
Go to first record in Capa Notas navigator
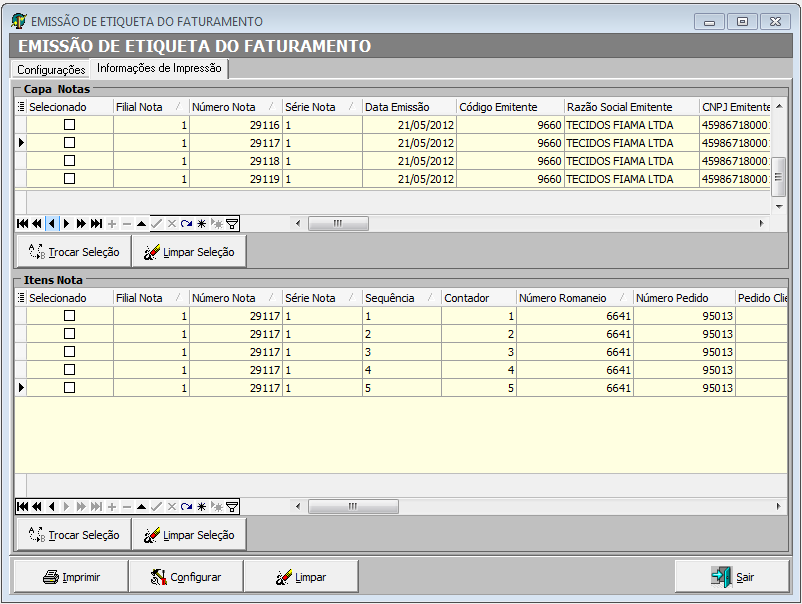point(22,224)
